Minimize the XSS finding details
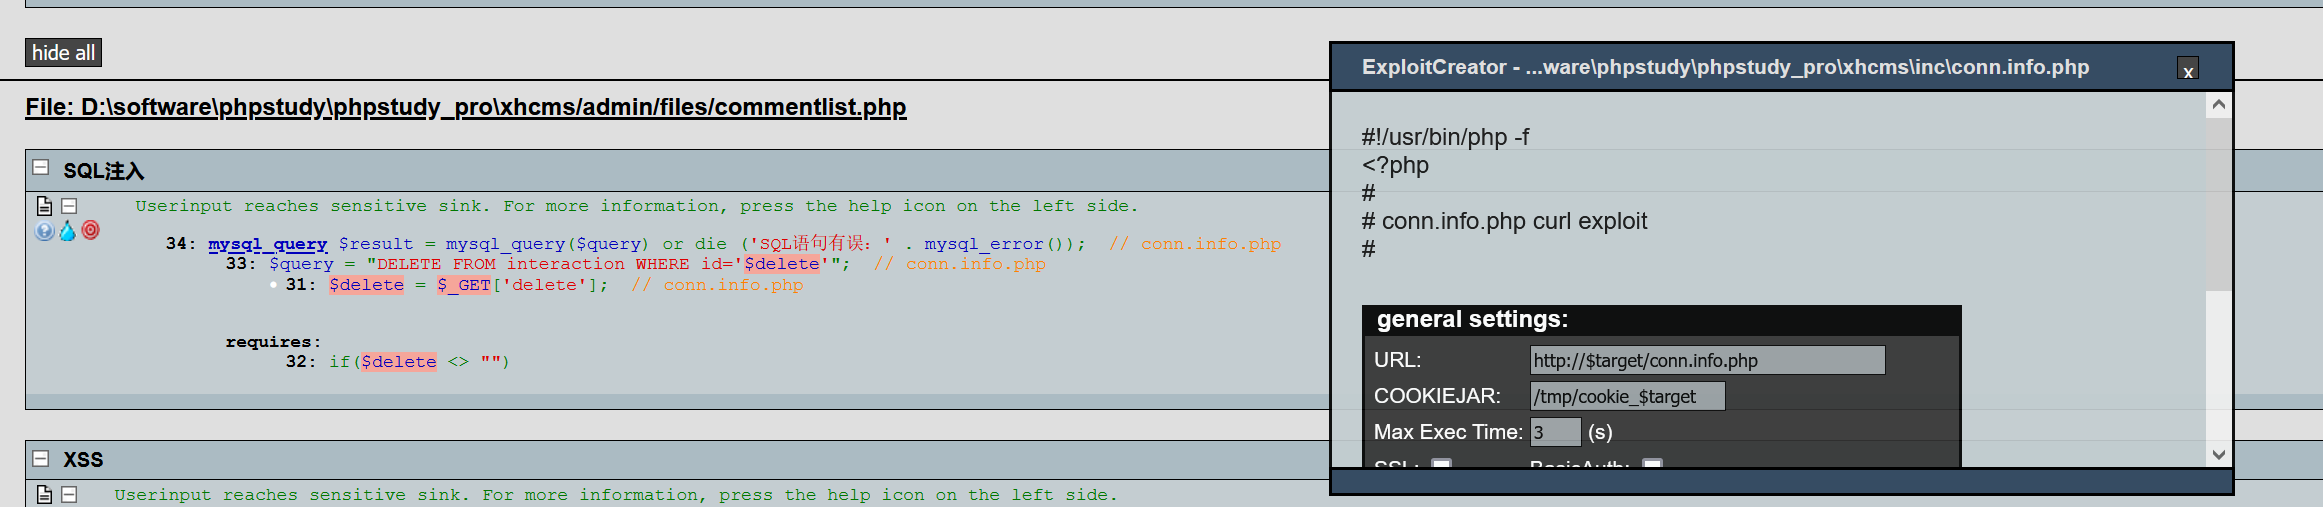Image resolution: width=2323 pixels, height=507 pixels. pyautogui.click(x=69, y=494)
